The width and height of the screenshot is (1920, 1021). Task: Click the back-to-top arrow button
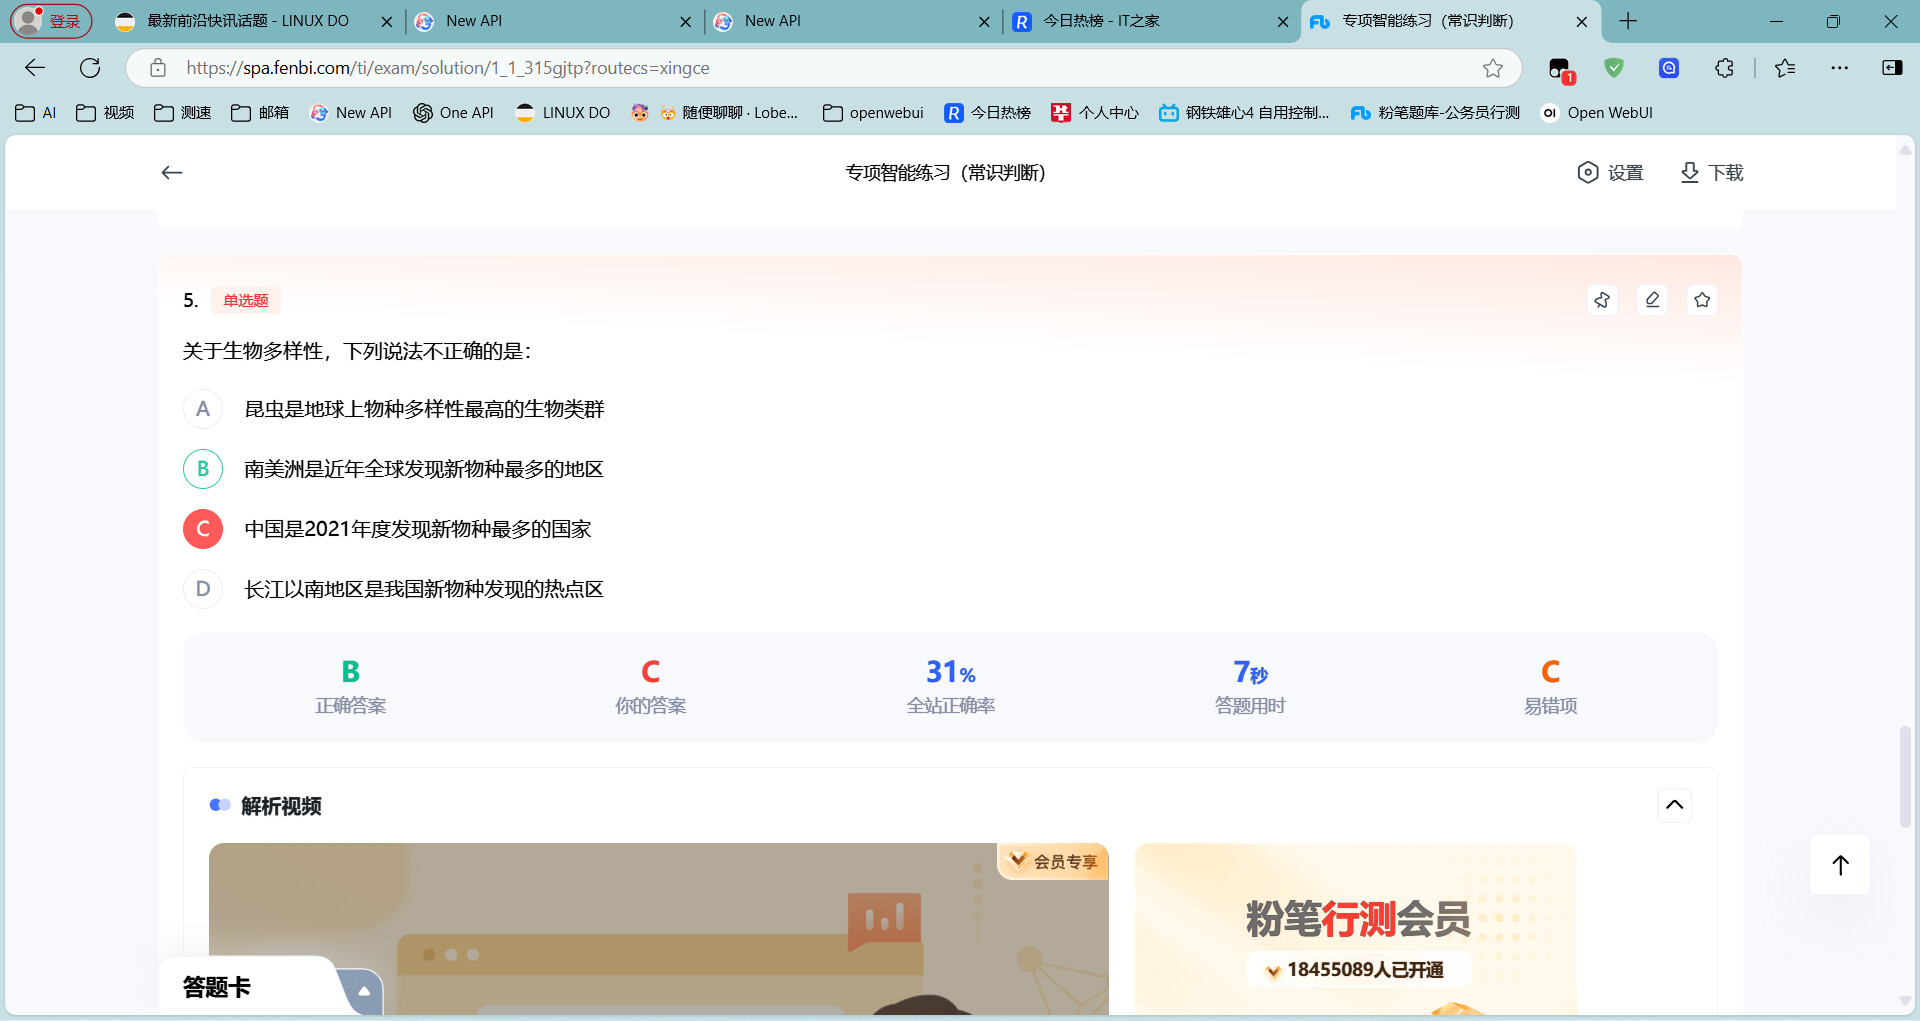(x=1840, y=865)
